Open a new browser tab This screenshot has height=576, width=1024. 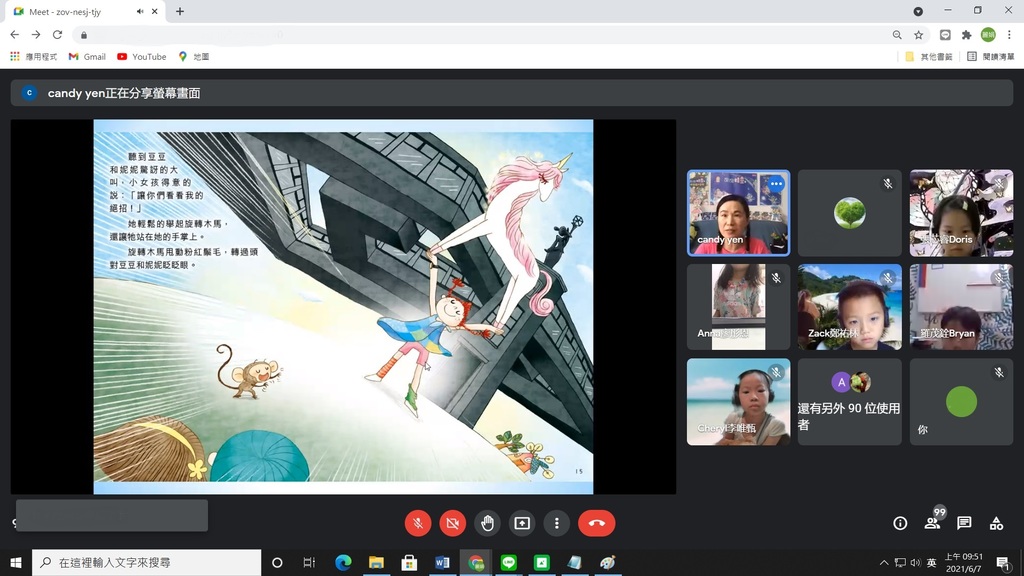180,12
